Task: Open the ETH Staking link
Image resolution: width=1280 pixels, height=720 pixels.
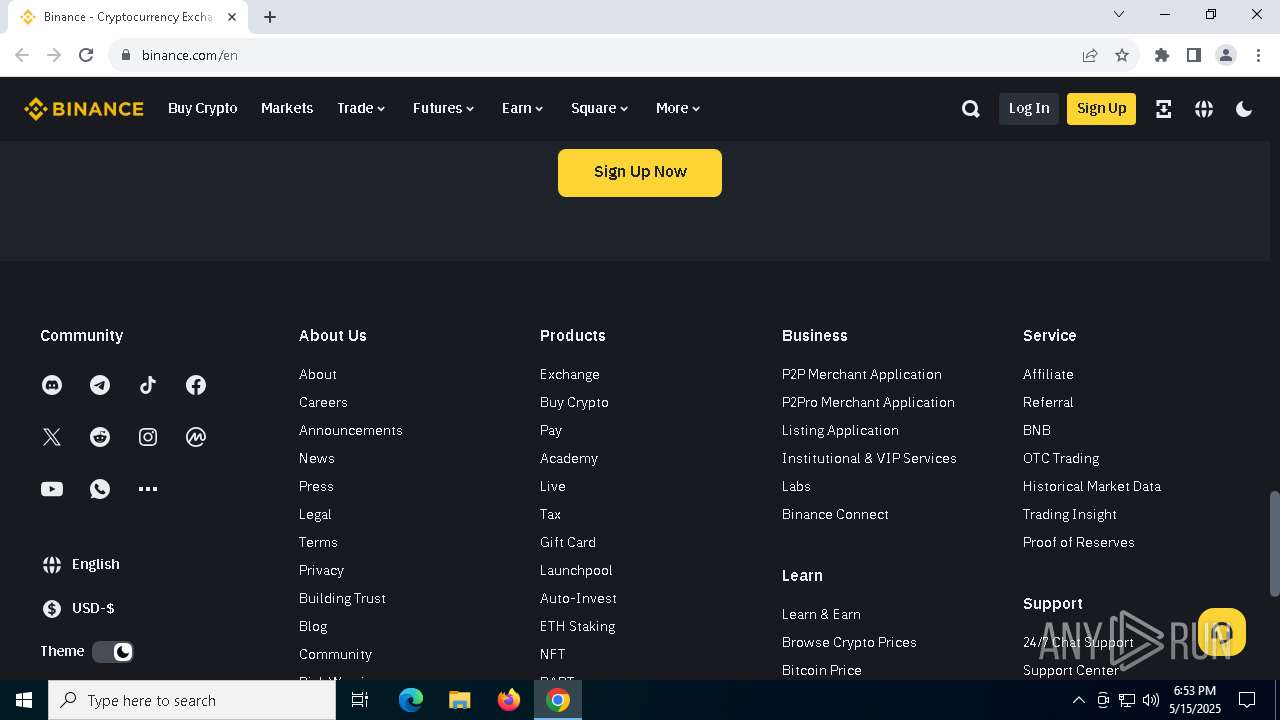Action: coord(578,626)
